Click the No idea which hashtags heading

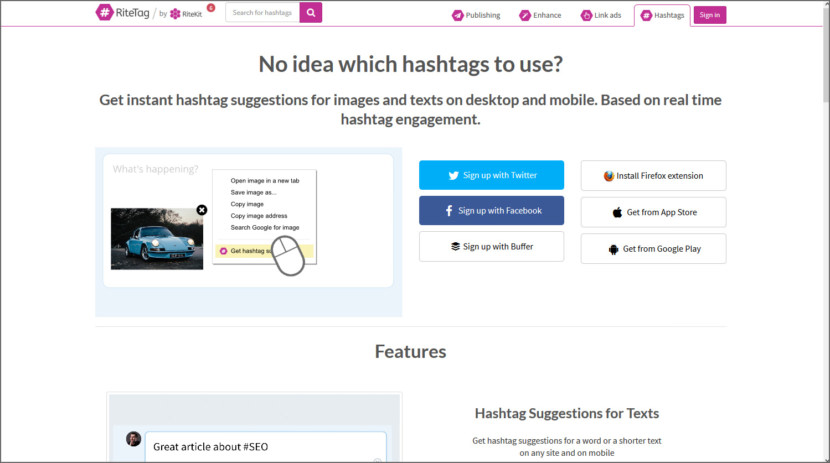coord(410,64)
